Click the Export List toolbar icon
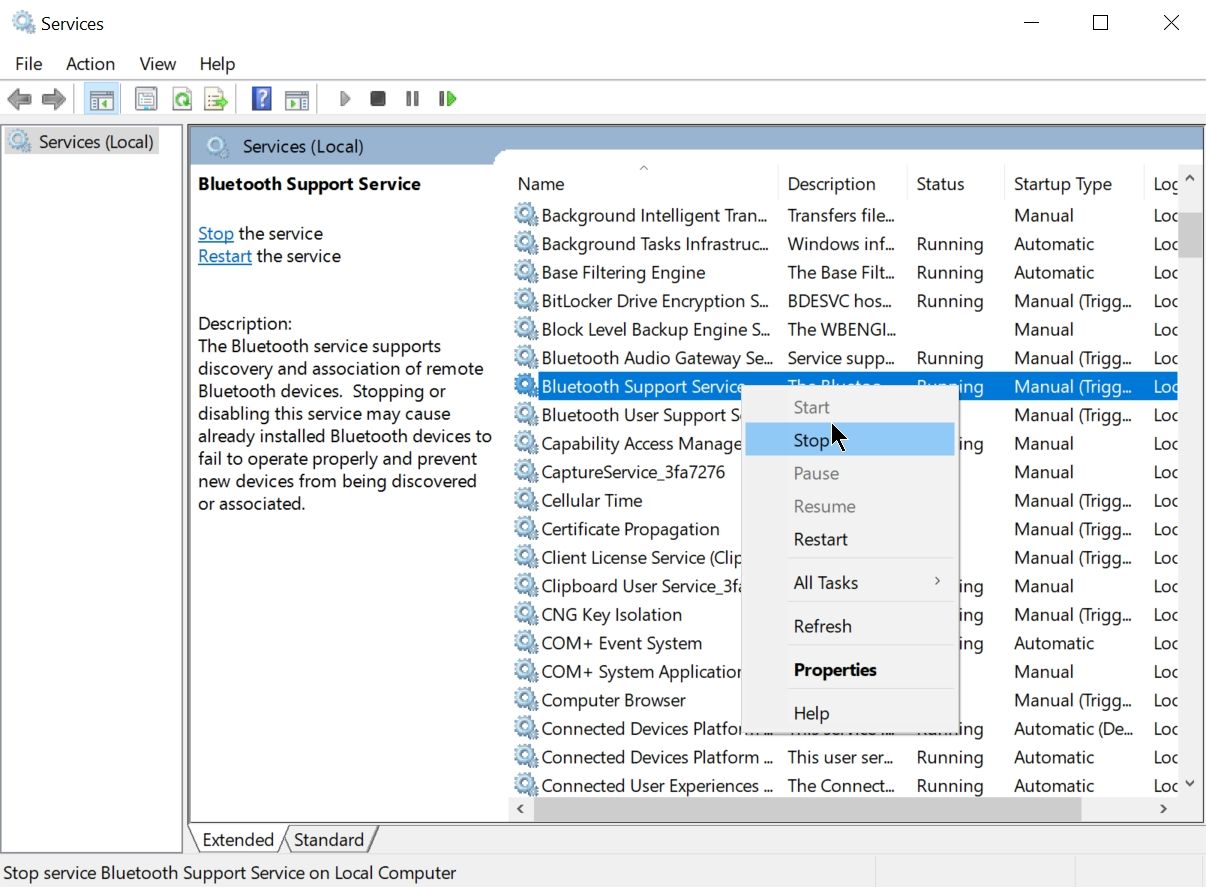The height and width of the screenshot is (887, 1206). (215, 99)
